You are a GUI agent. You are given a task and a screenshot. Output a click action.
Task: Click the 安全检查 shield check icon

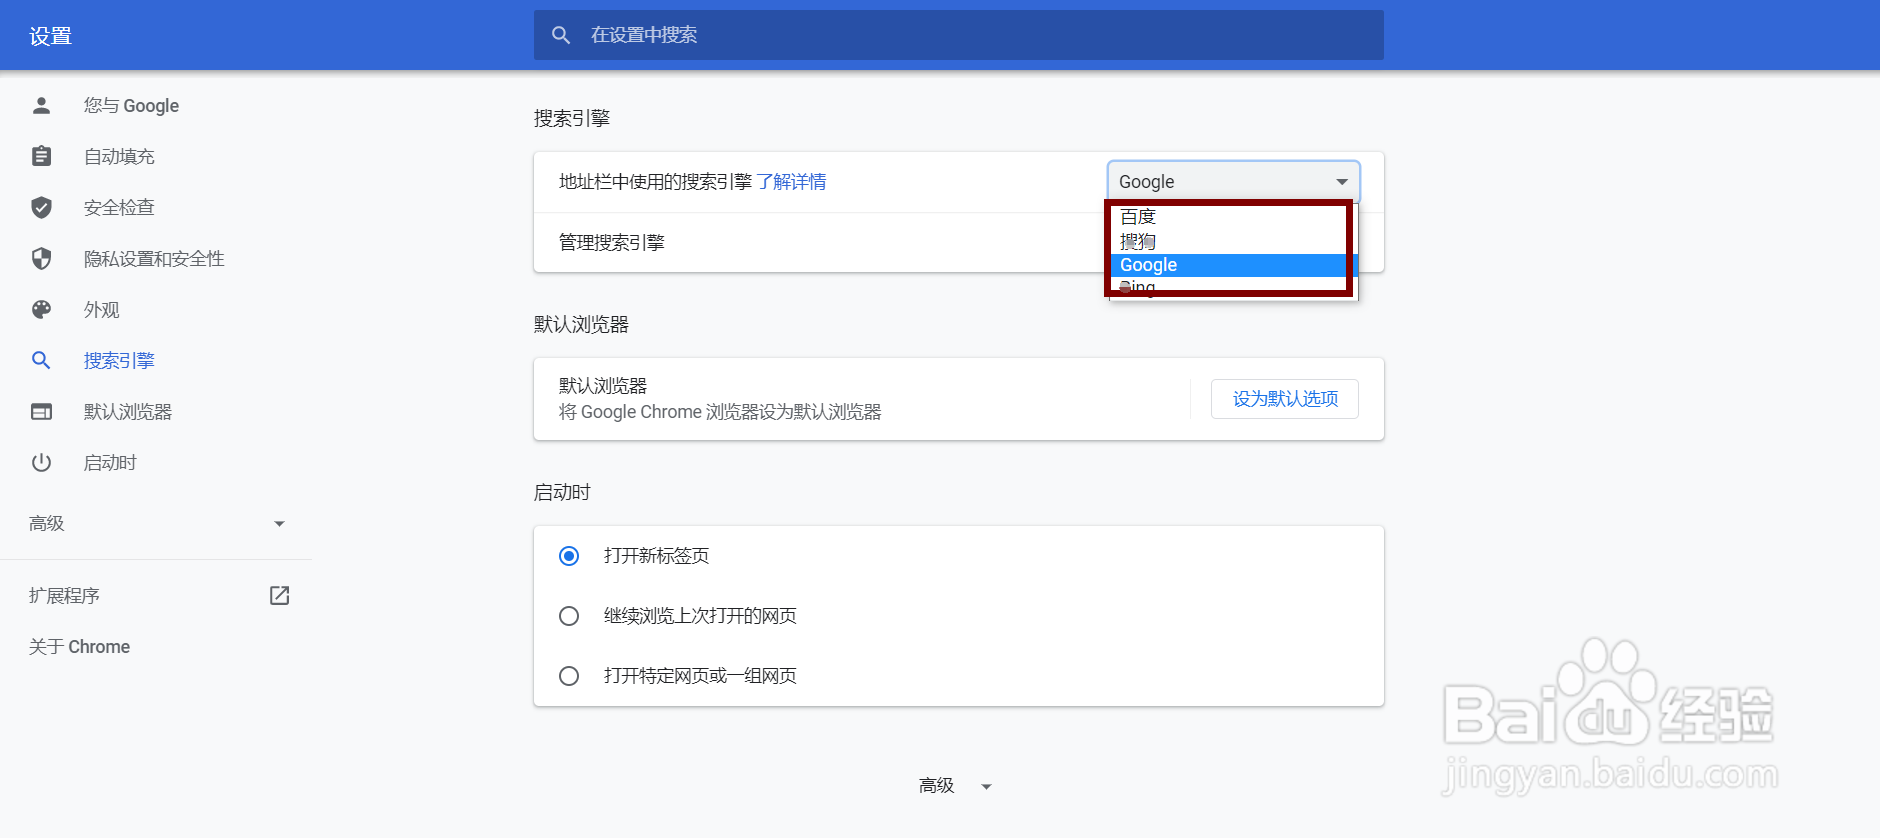(41, 207)
